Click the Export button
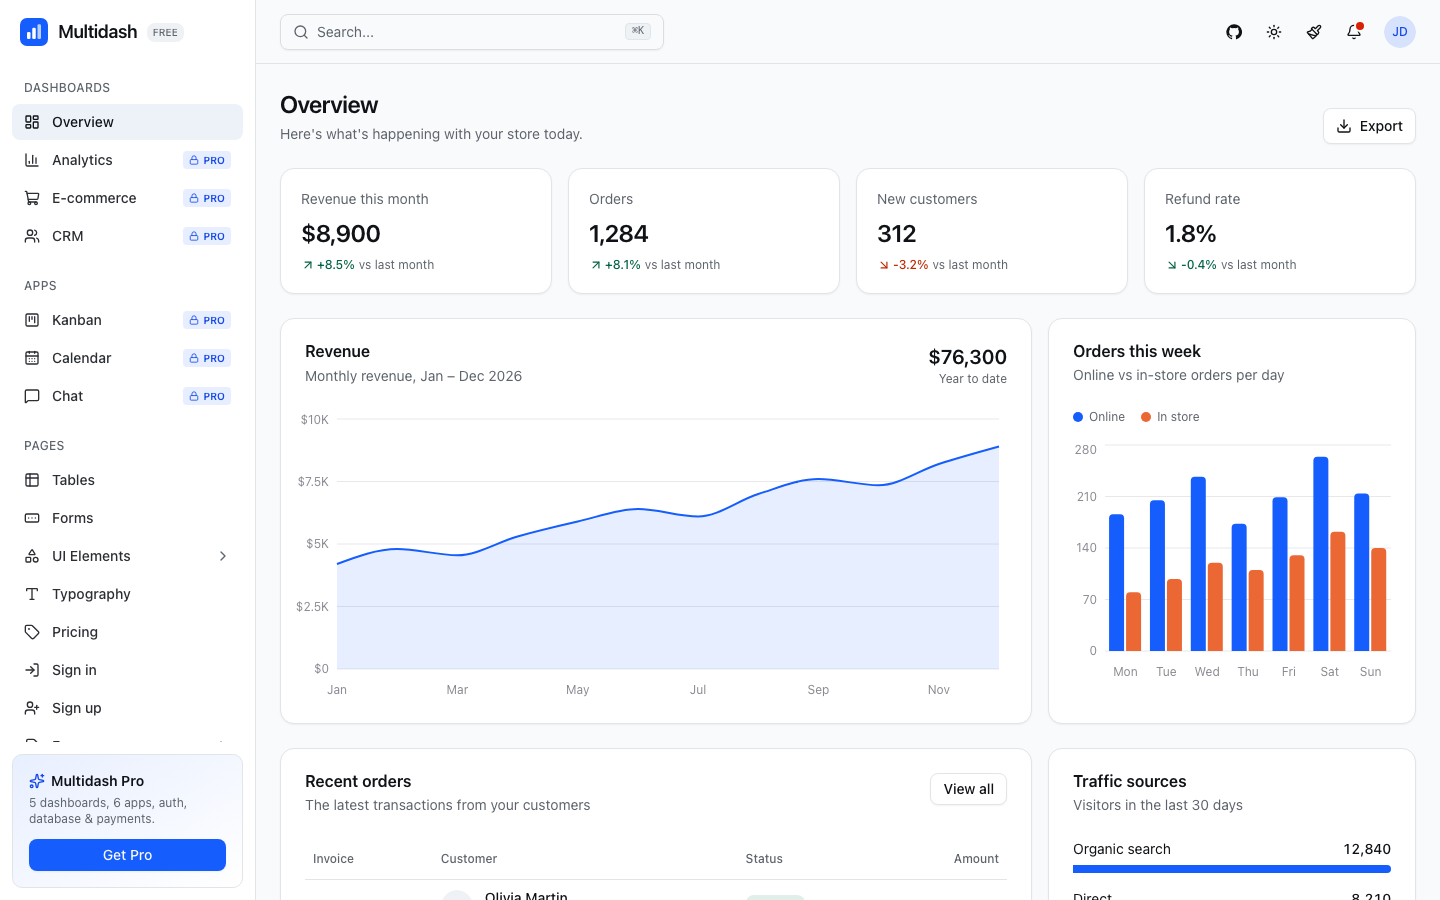 point(1369,126)
